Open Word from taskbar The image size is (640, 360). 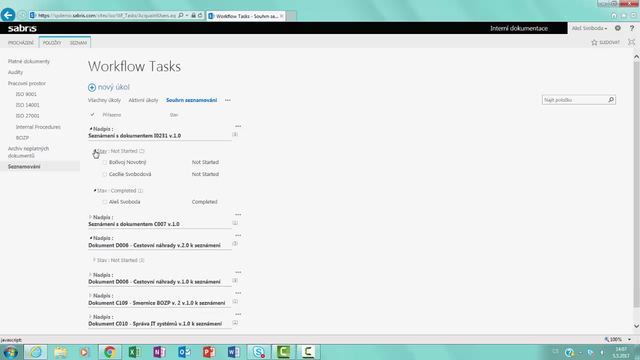[x=234, y=352]
